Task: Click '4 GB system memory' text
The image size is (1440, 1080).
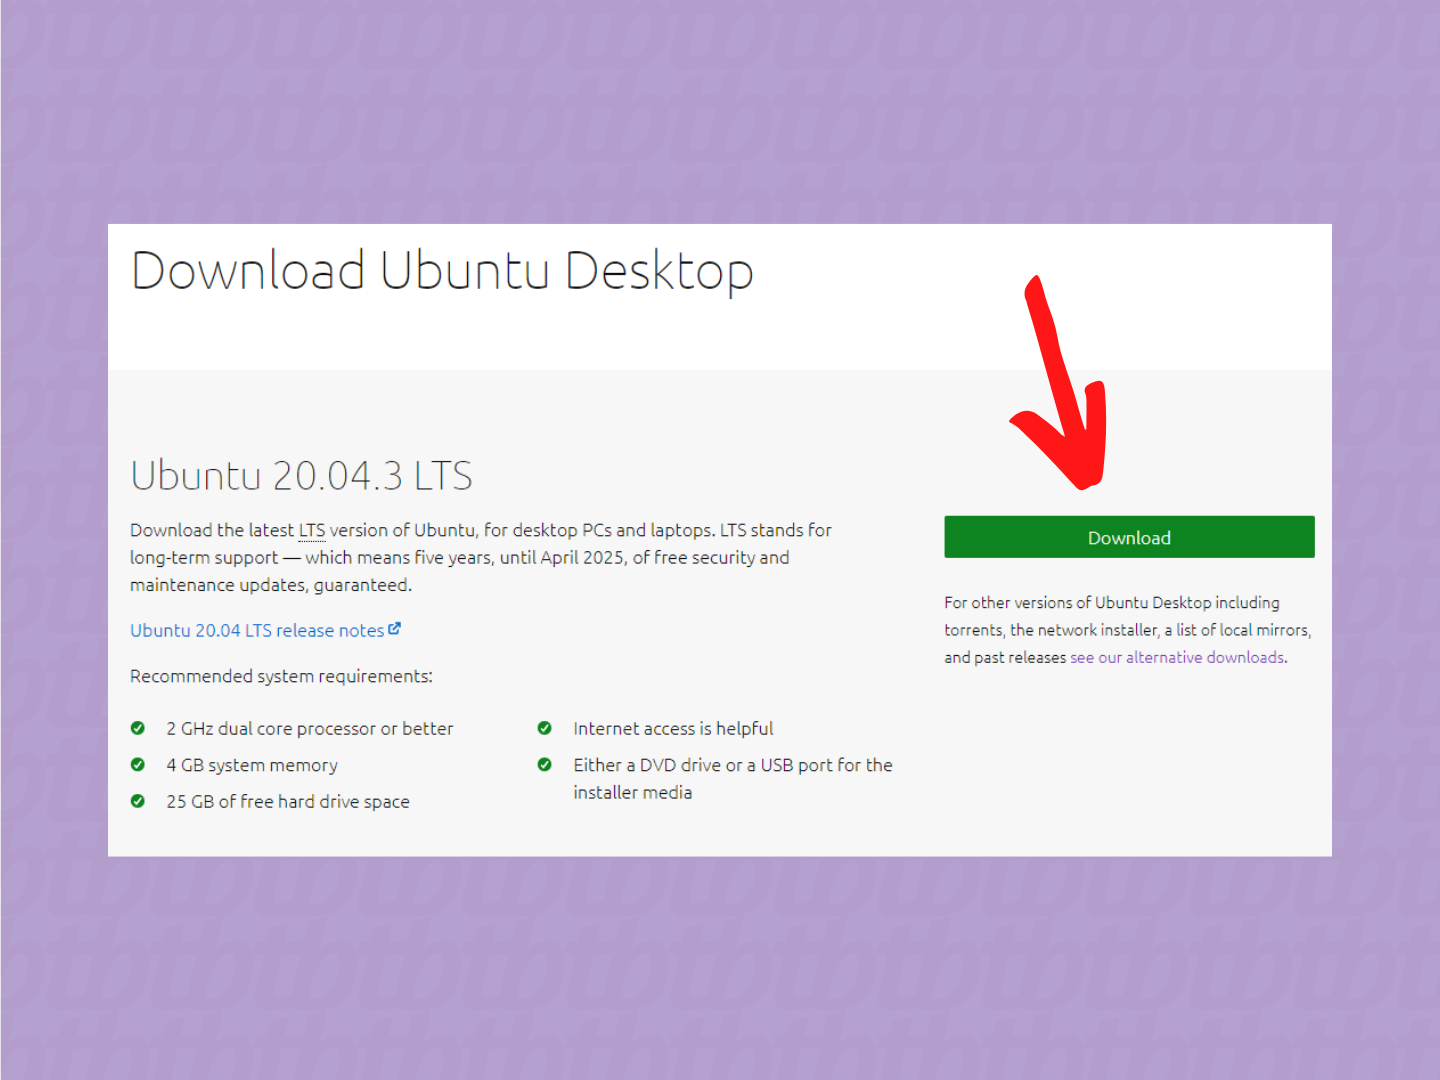Action: pos(252,765)
